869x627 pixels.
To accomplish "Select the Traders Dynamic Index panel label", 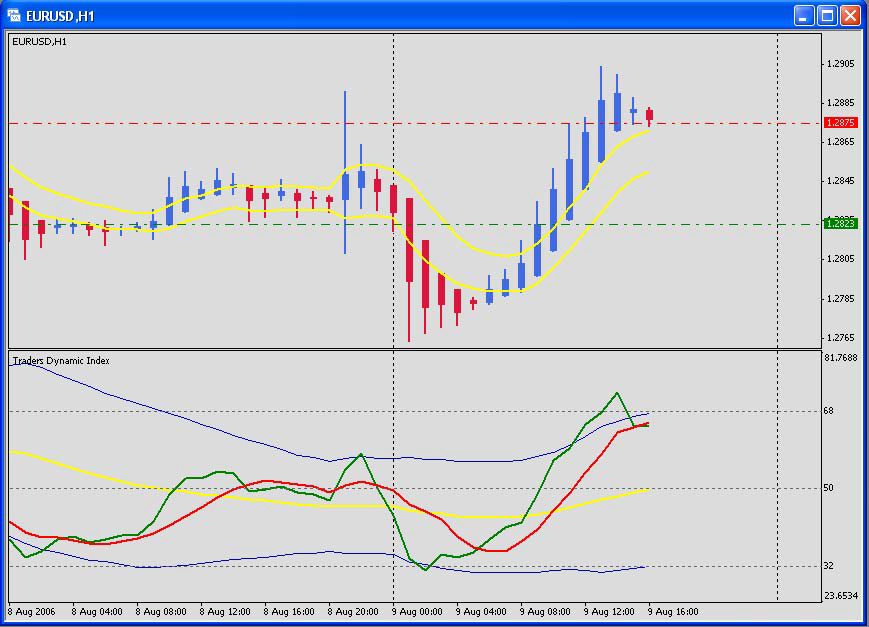I will [60, 361].
